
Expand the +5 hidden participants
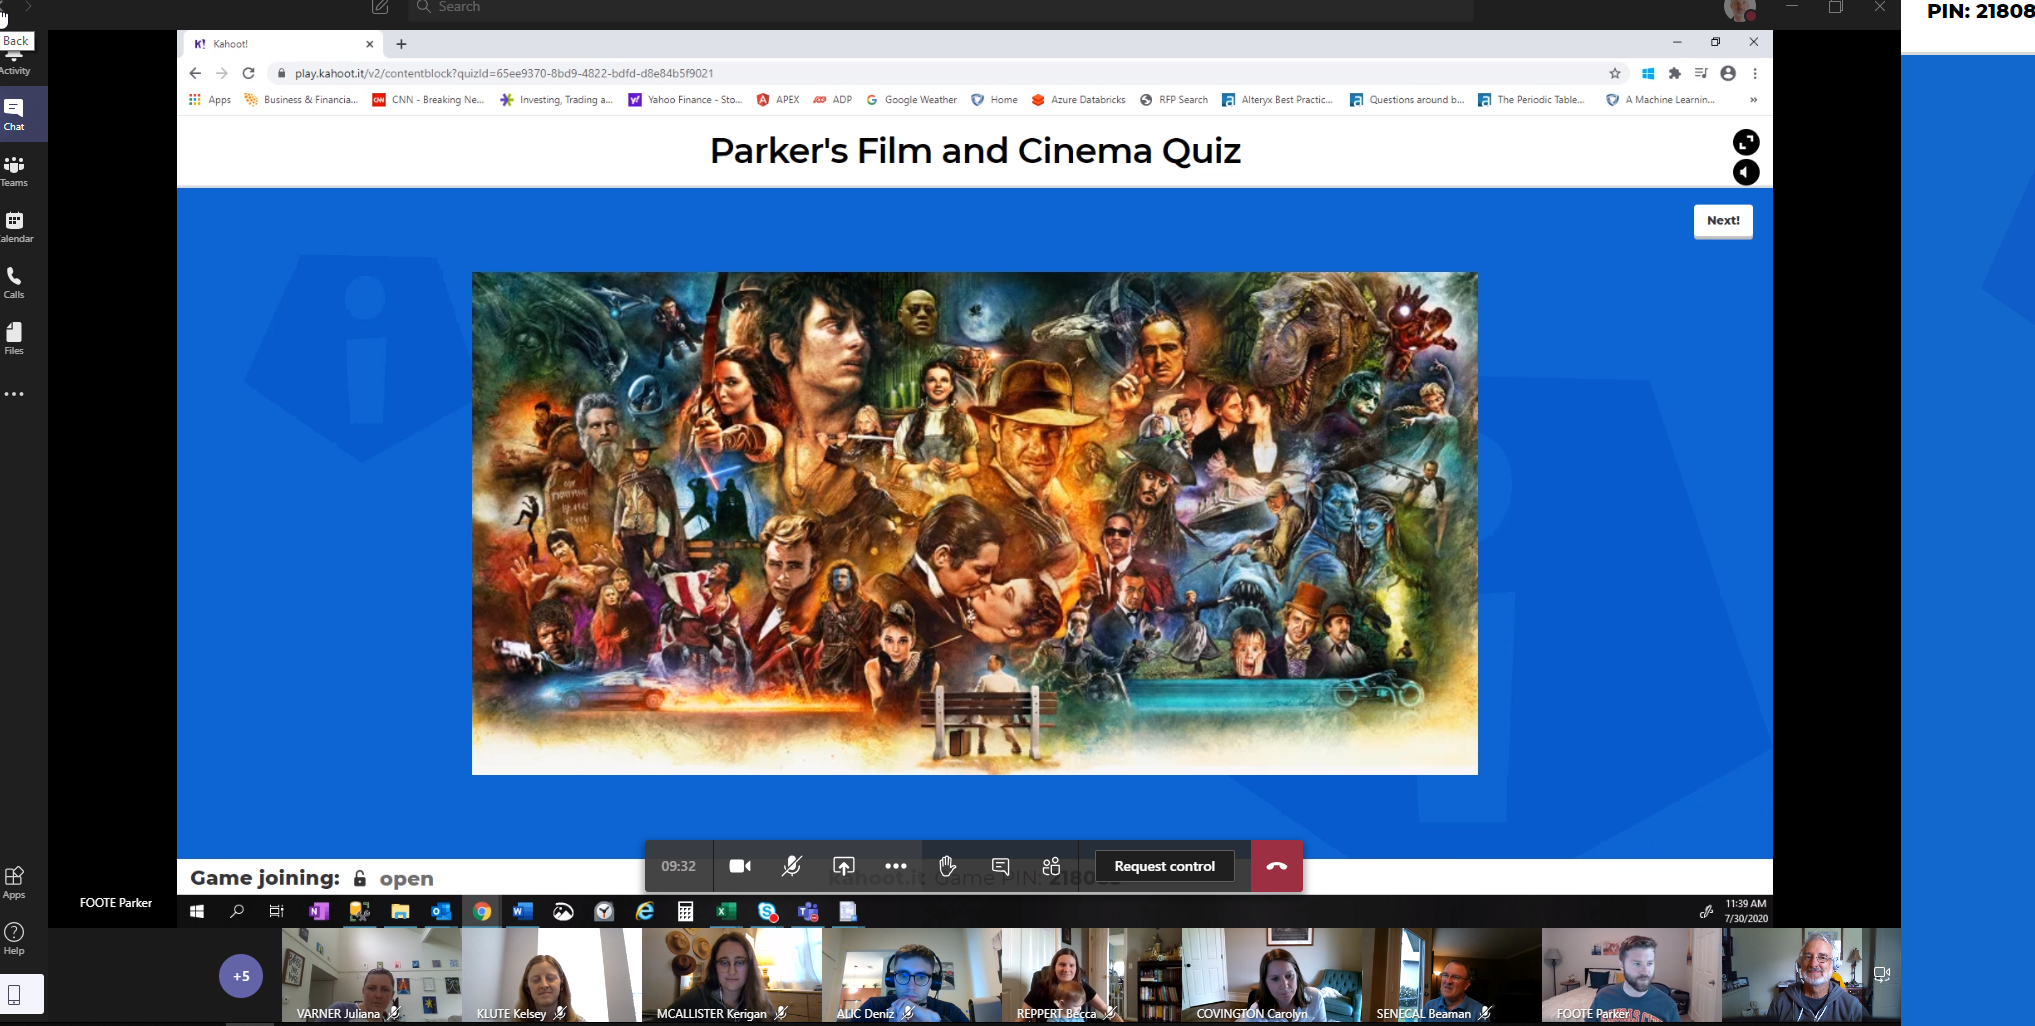point(241,976)
